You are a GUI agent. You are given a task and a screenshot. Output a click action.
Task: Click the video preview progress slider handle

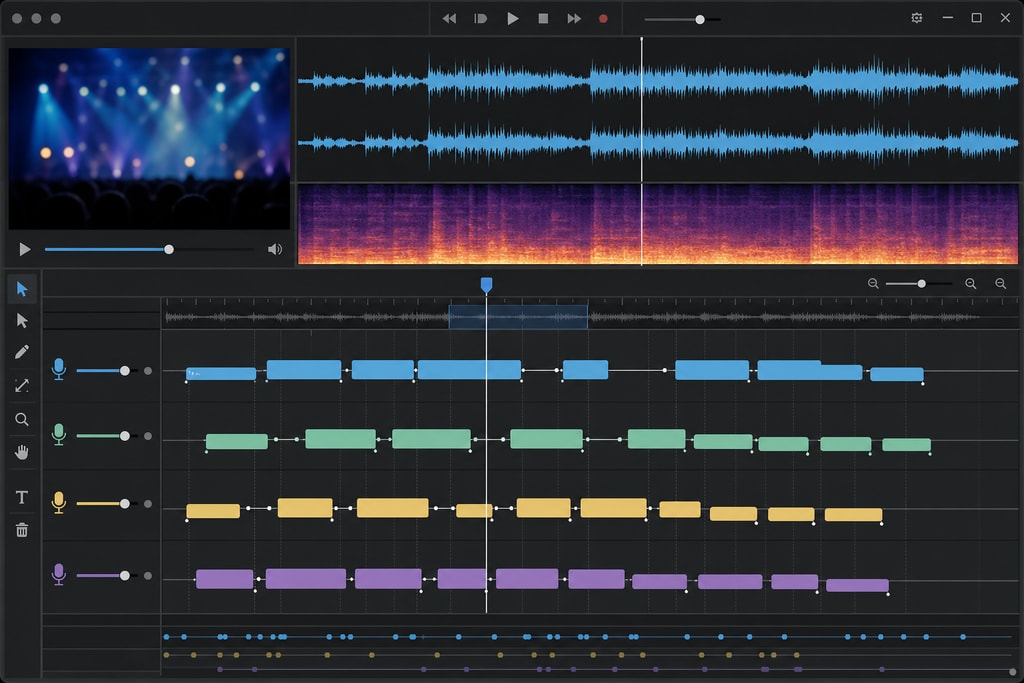click(x=168, y=249)
